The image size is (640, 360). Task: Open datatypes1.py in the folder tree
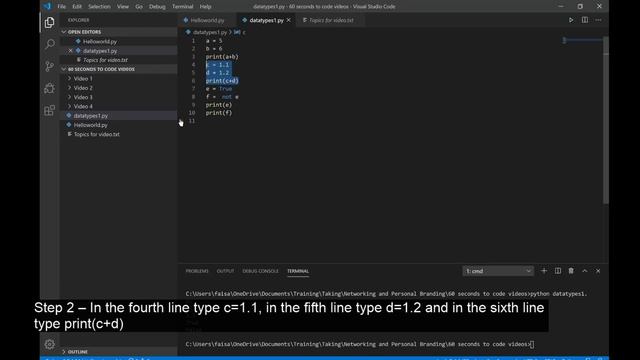[91, 116]
